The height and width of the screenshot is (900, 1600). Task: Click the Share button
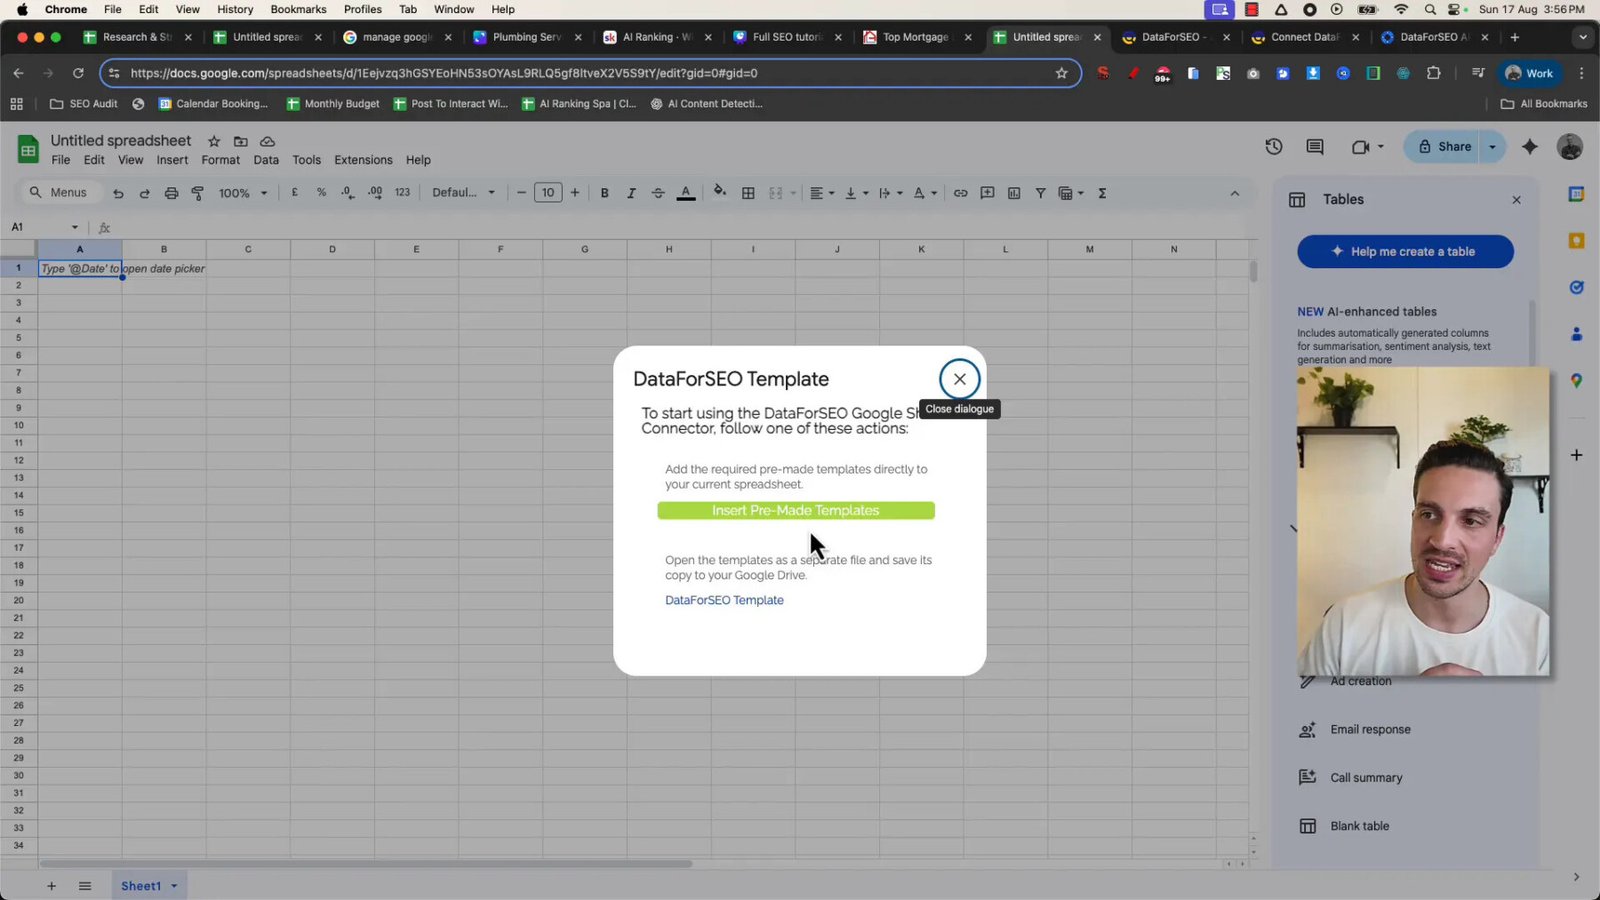pos(1444,147)
